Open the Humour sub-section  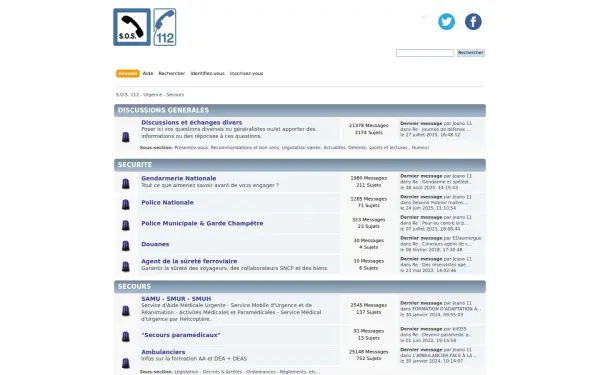[421, 148]
